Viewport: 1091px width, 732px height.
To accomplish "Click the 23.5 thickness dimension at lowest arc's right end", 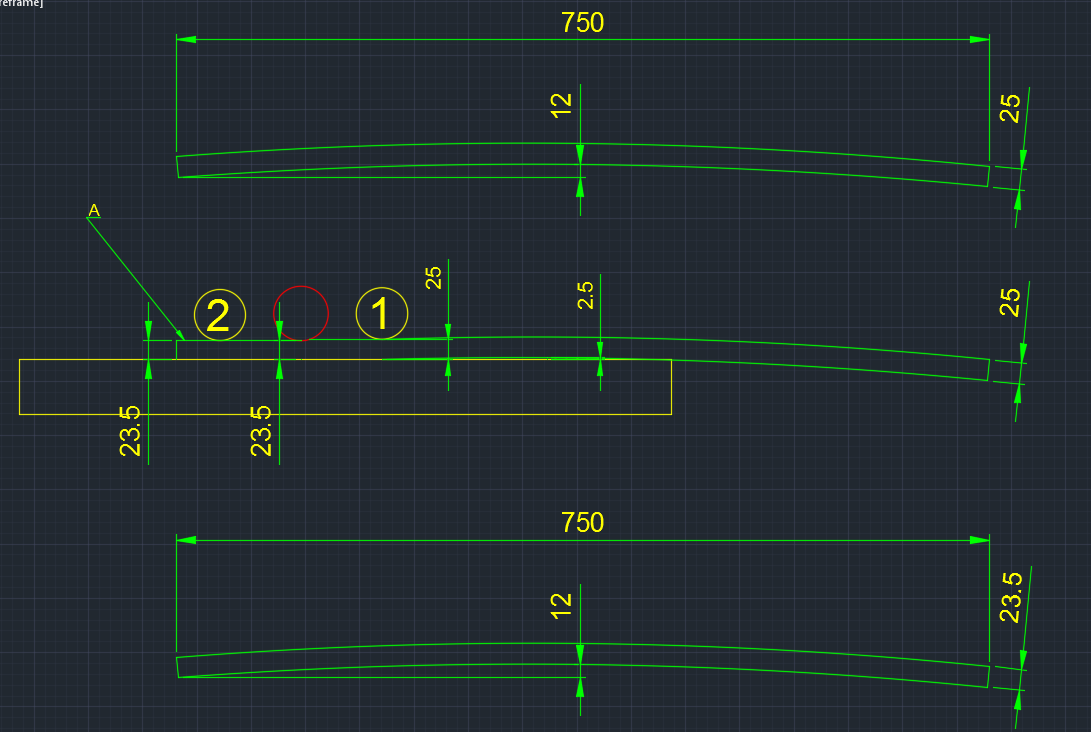I will click(1010, 597).
